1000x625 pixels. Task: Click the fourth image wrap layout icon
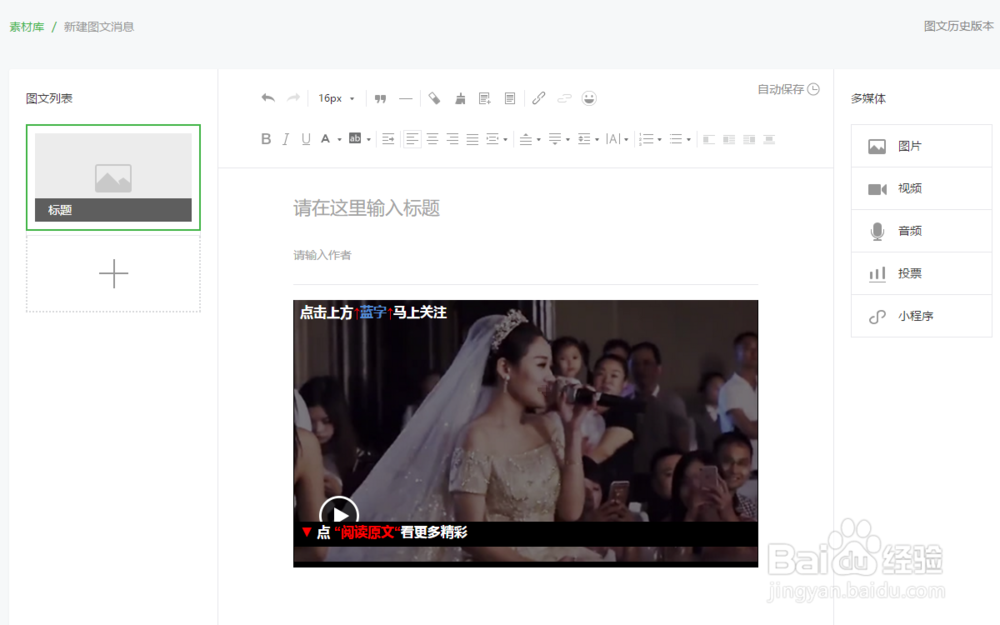(x=769, y=139)
